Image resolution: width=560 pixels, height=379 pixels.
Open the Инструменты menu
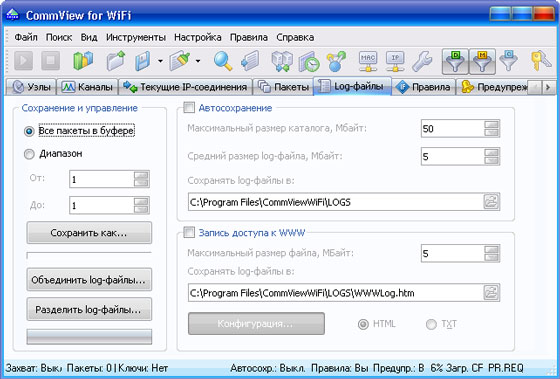pos(136,37)
